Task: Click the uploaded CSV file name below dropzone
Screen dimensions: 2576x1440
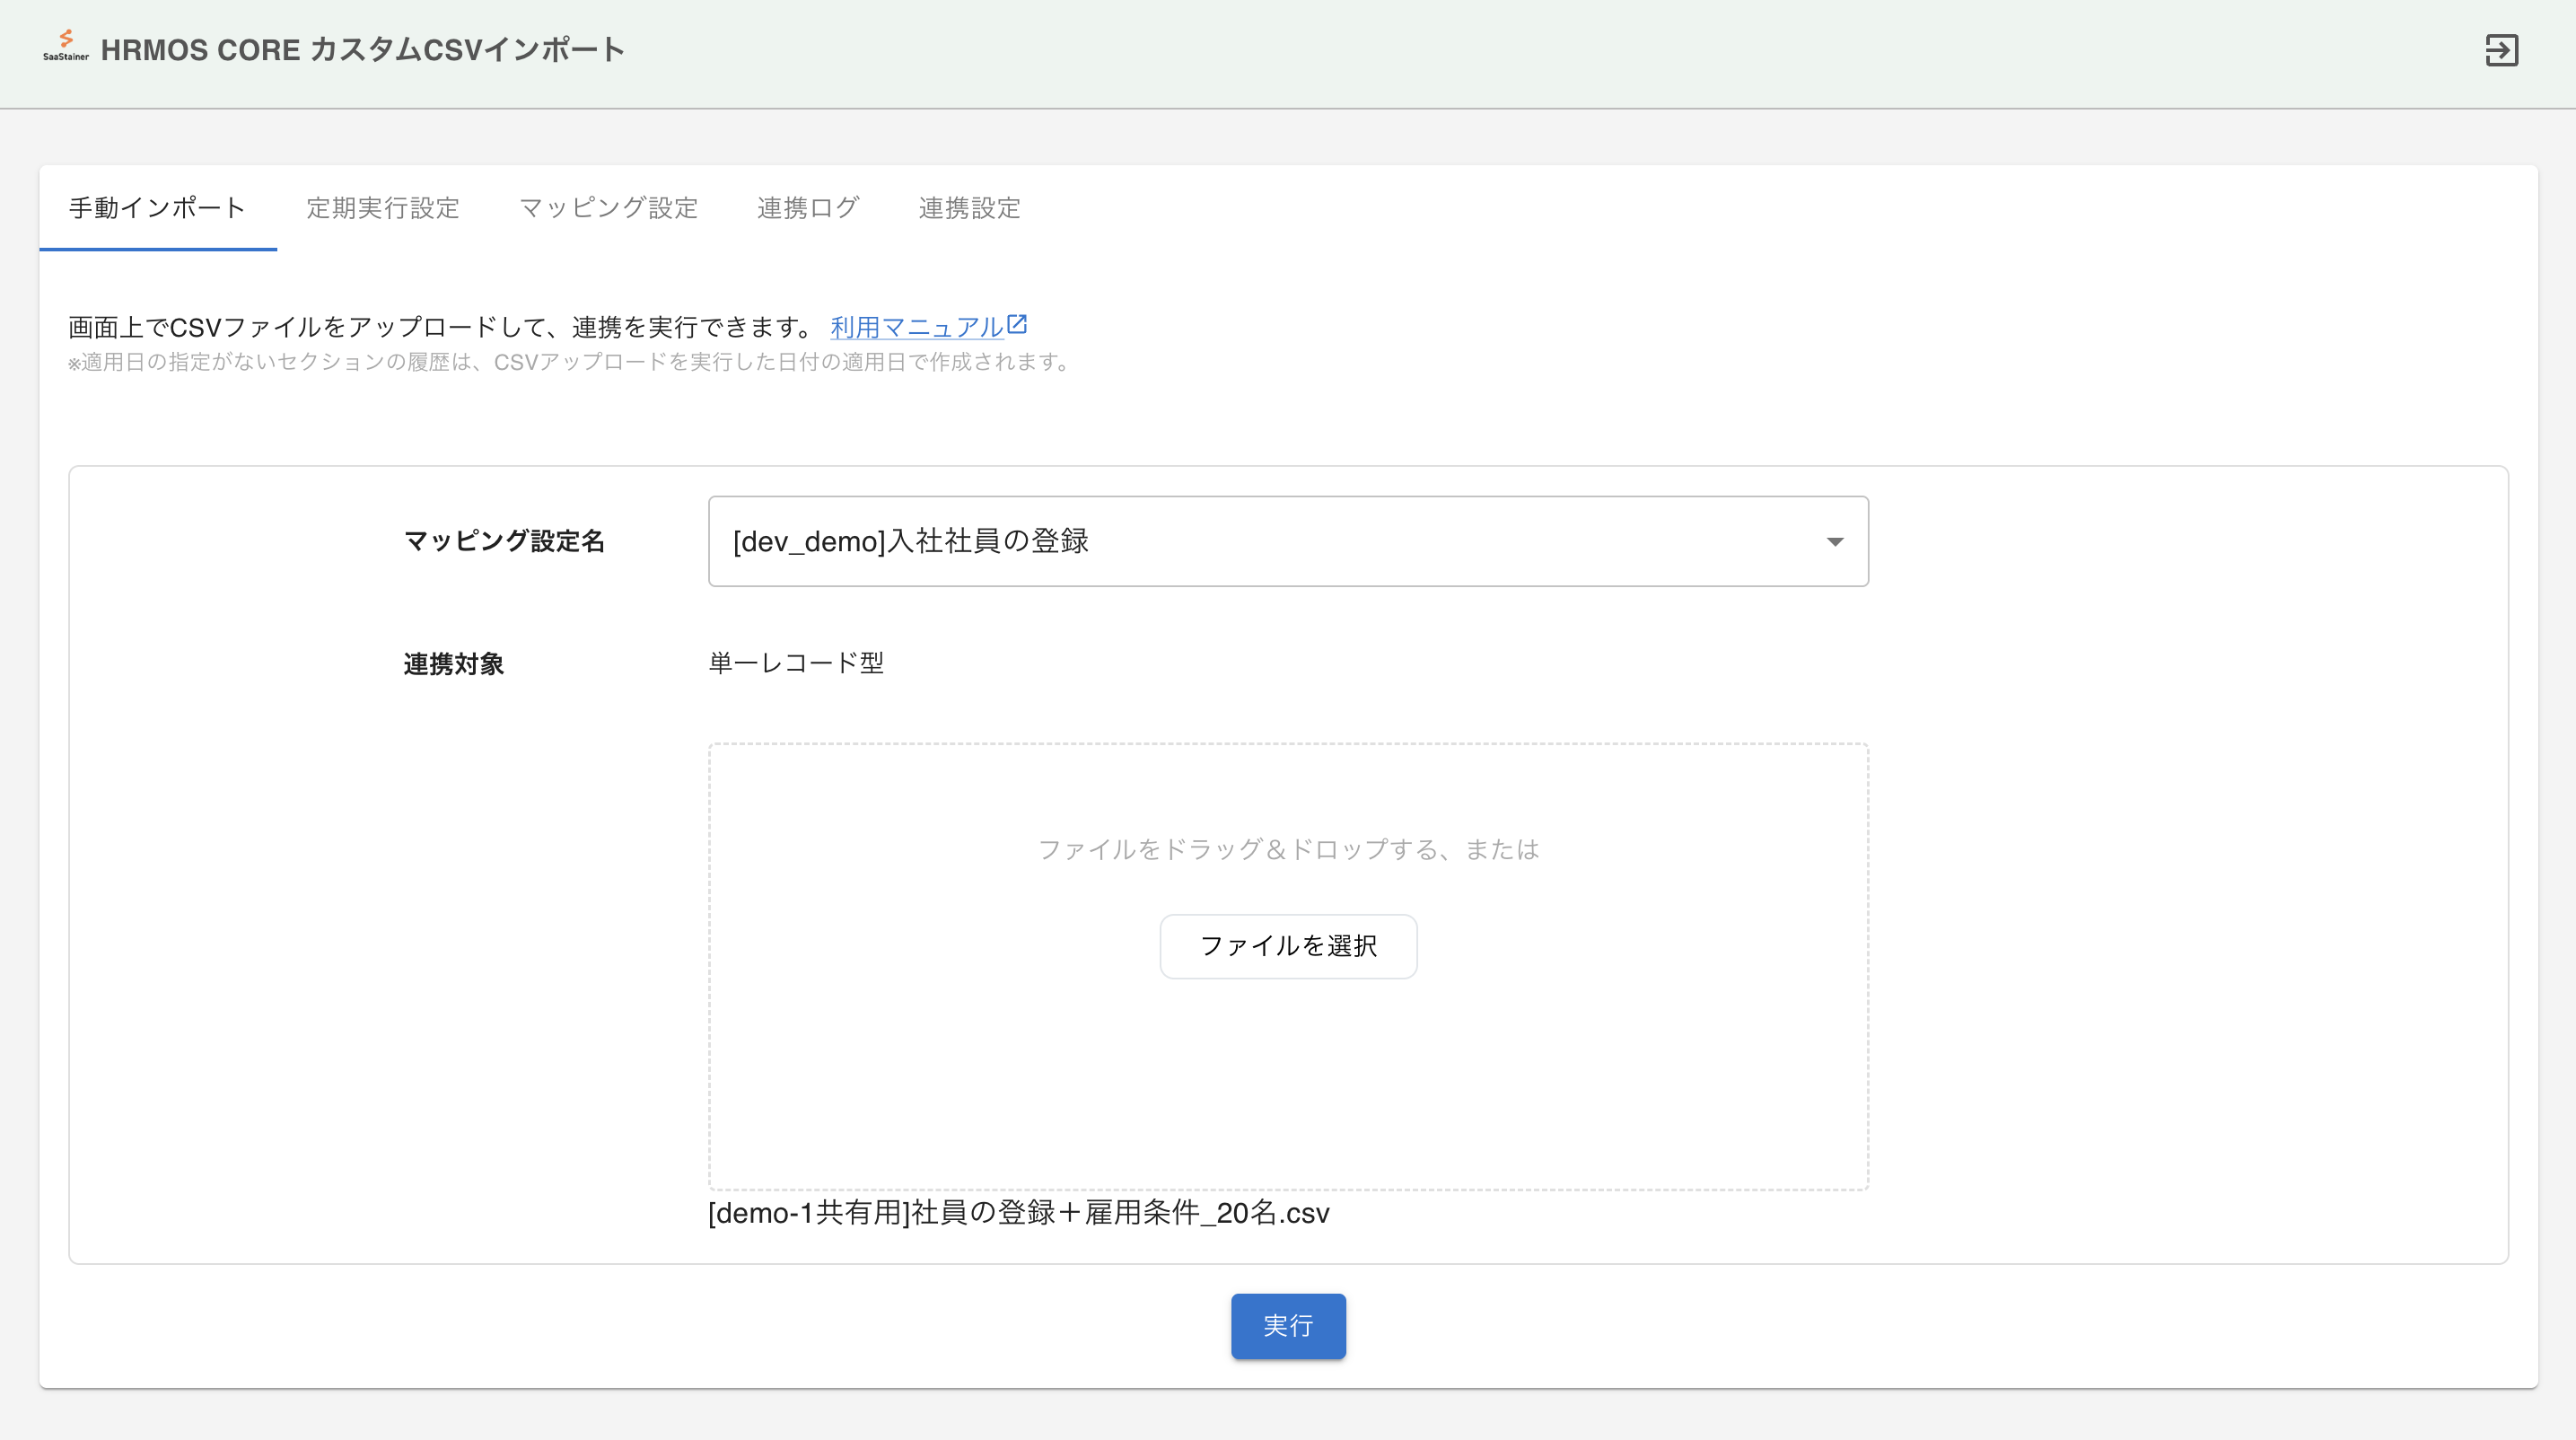Action: (1017, 1213)
